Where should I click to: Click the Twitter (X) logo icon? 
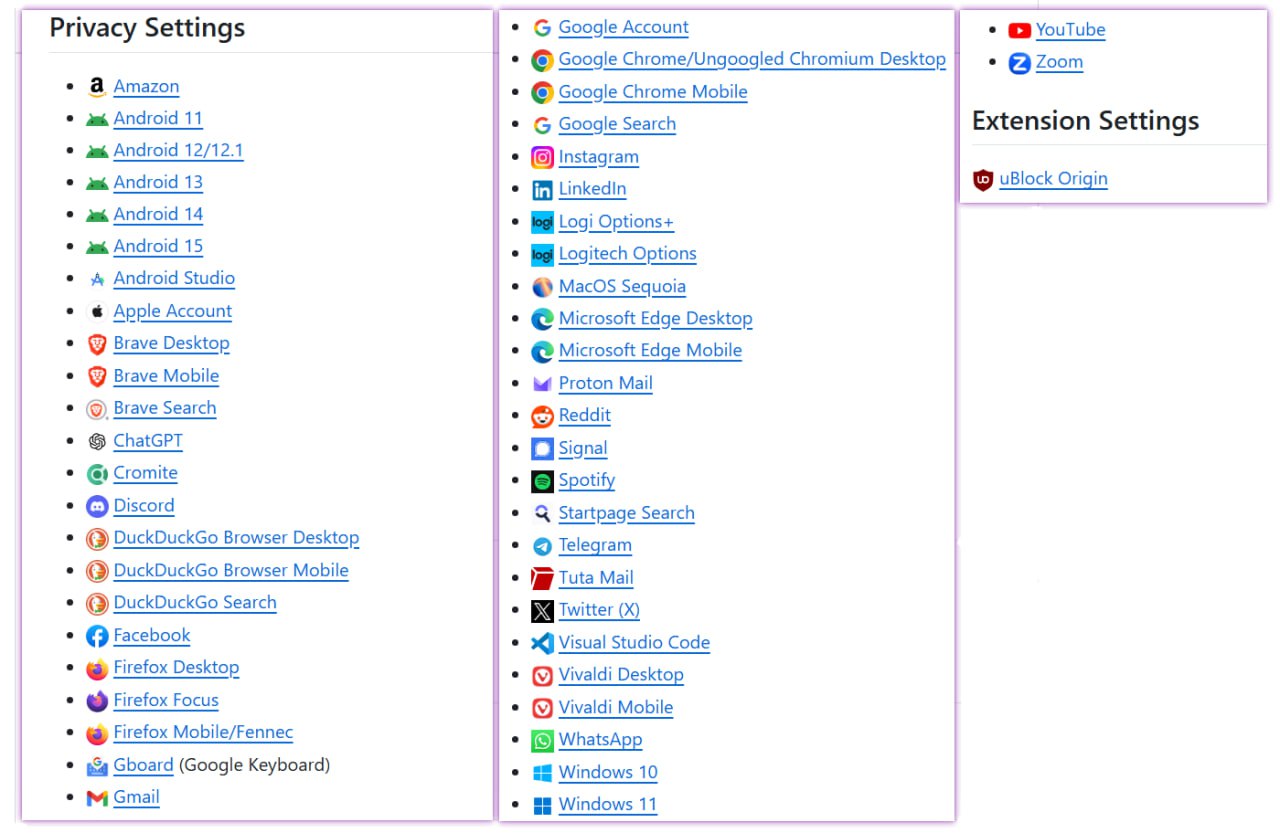point(542,610)
